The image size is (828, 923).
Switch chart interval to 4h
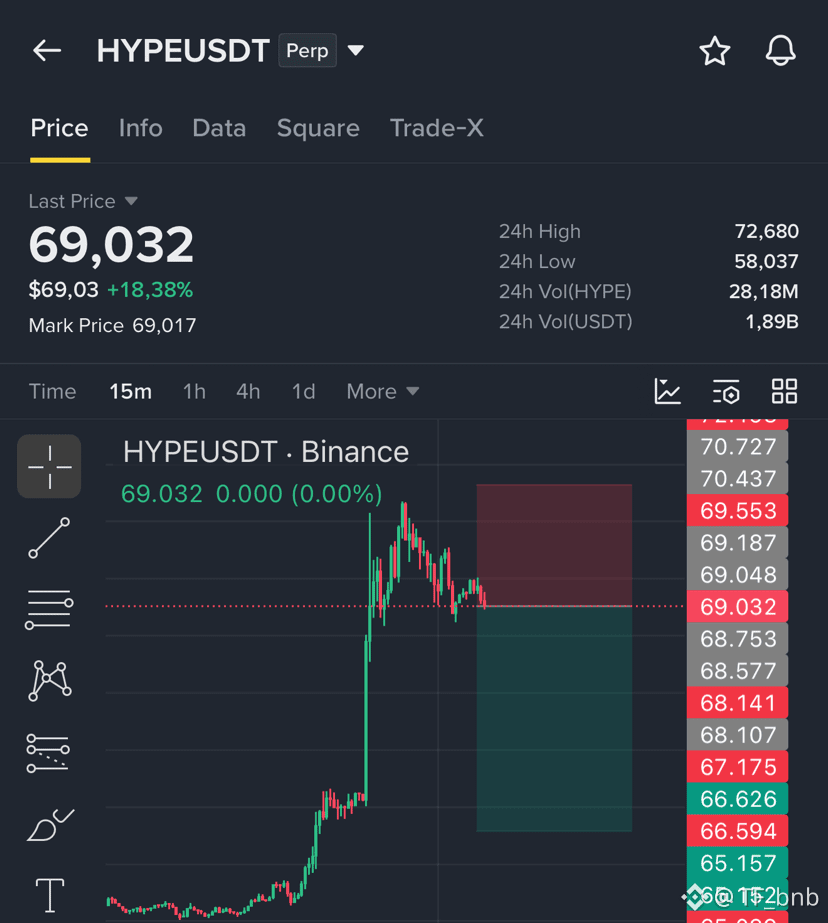248,391
